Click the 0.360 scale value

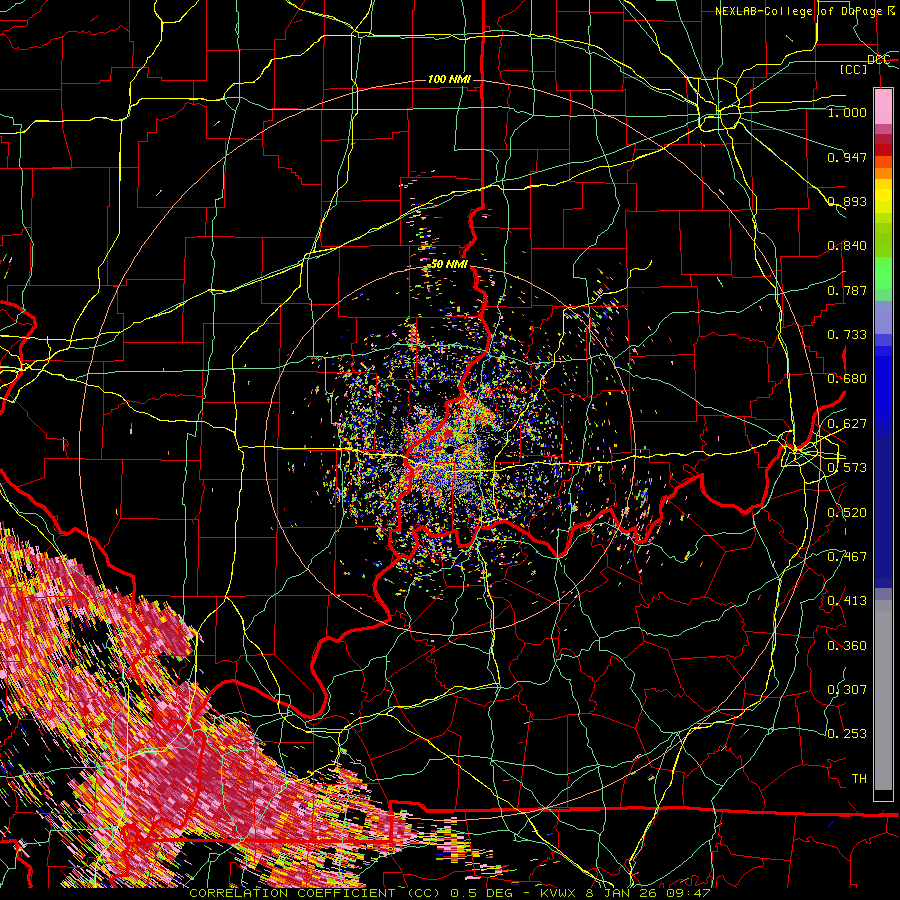[847, 646]
